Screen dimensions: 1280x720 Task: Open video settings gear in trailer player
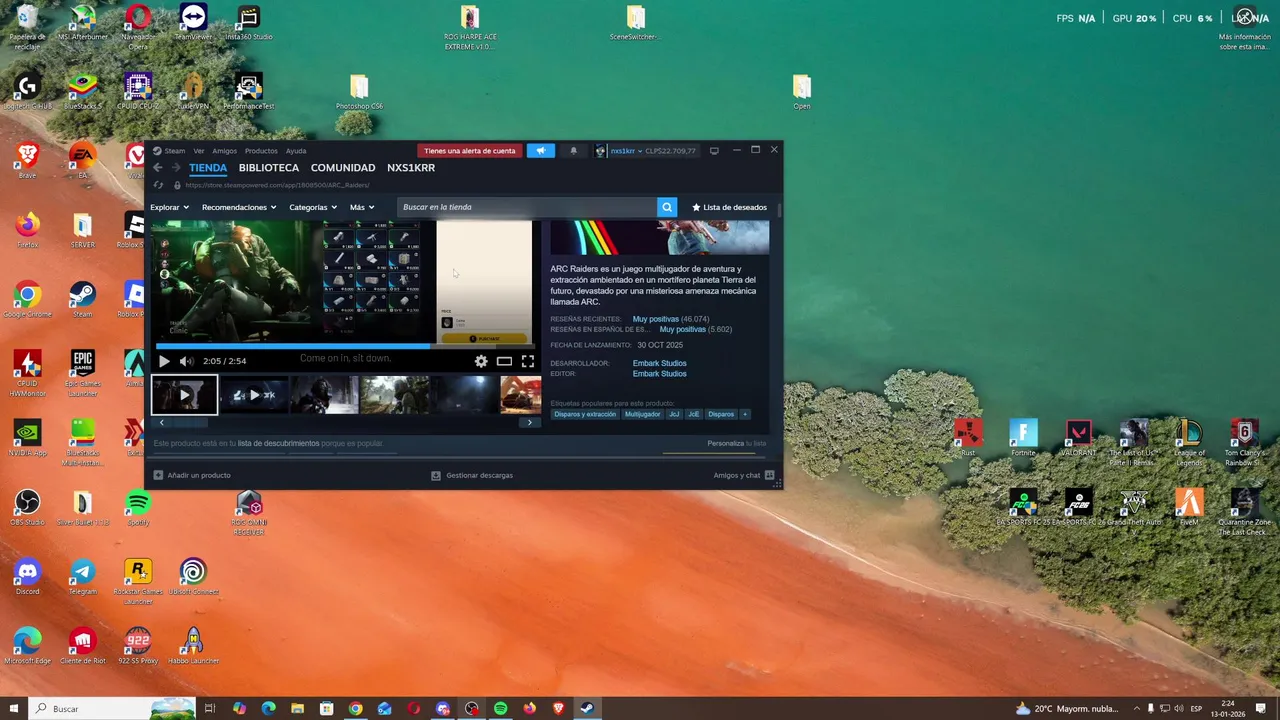pos(481,361)
